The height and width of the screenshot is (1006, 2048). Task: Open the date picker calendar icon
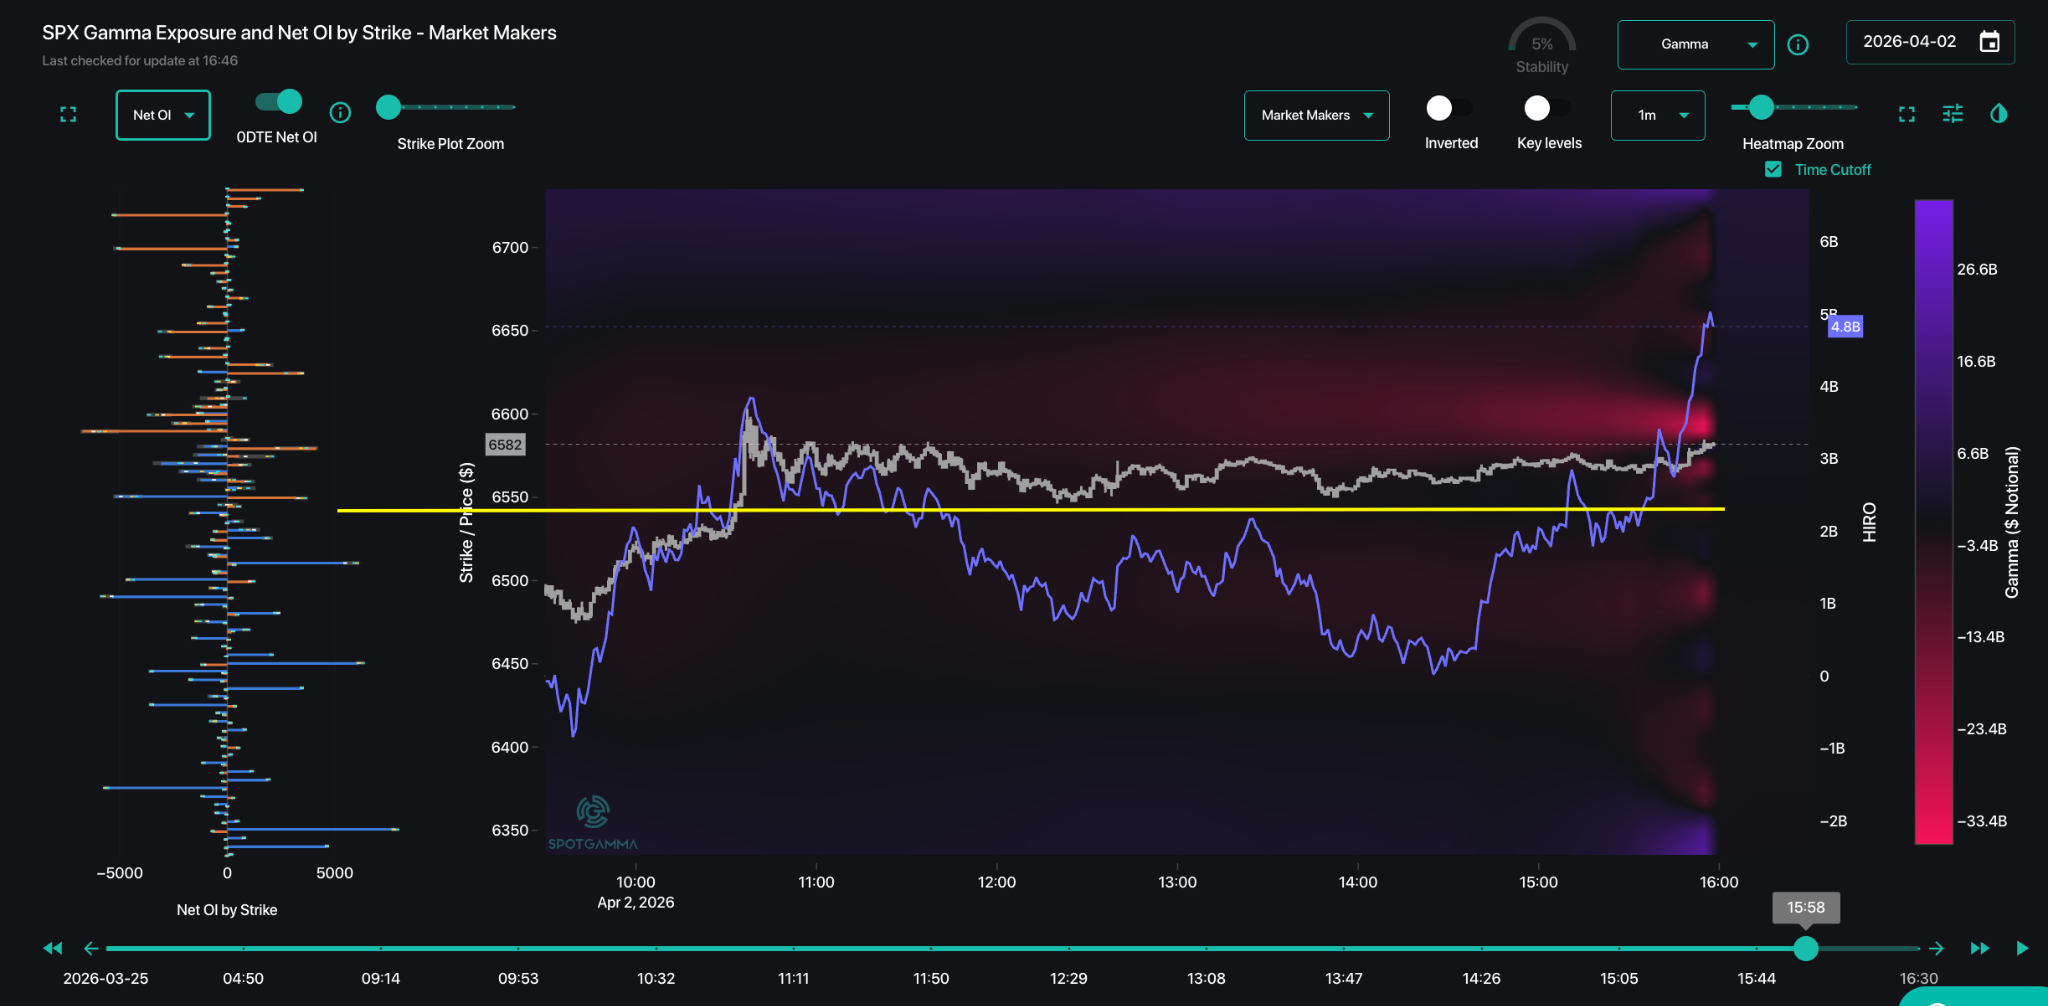click(1990, 42)
